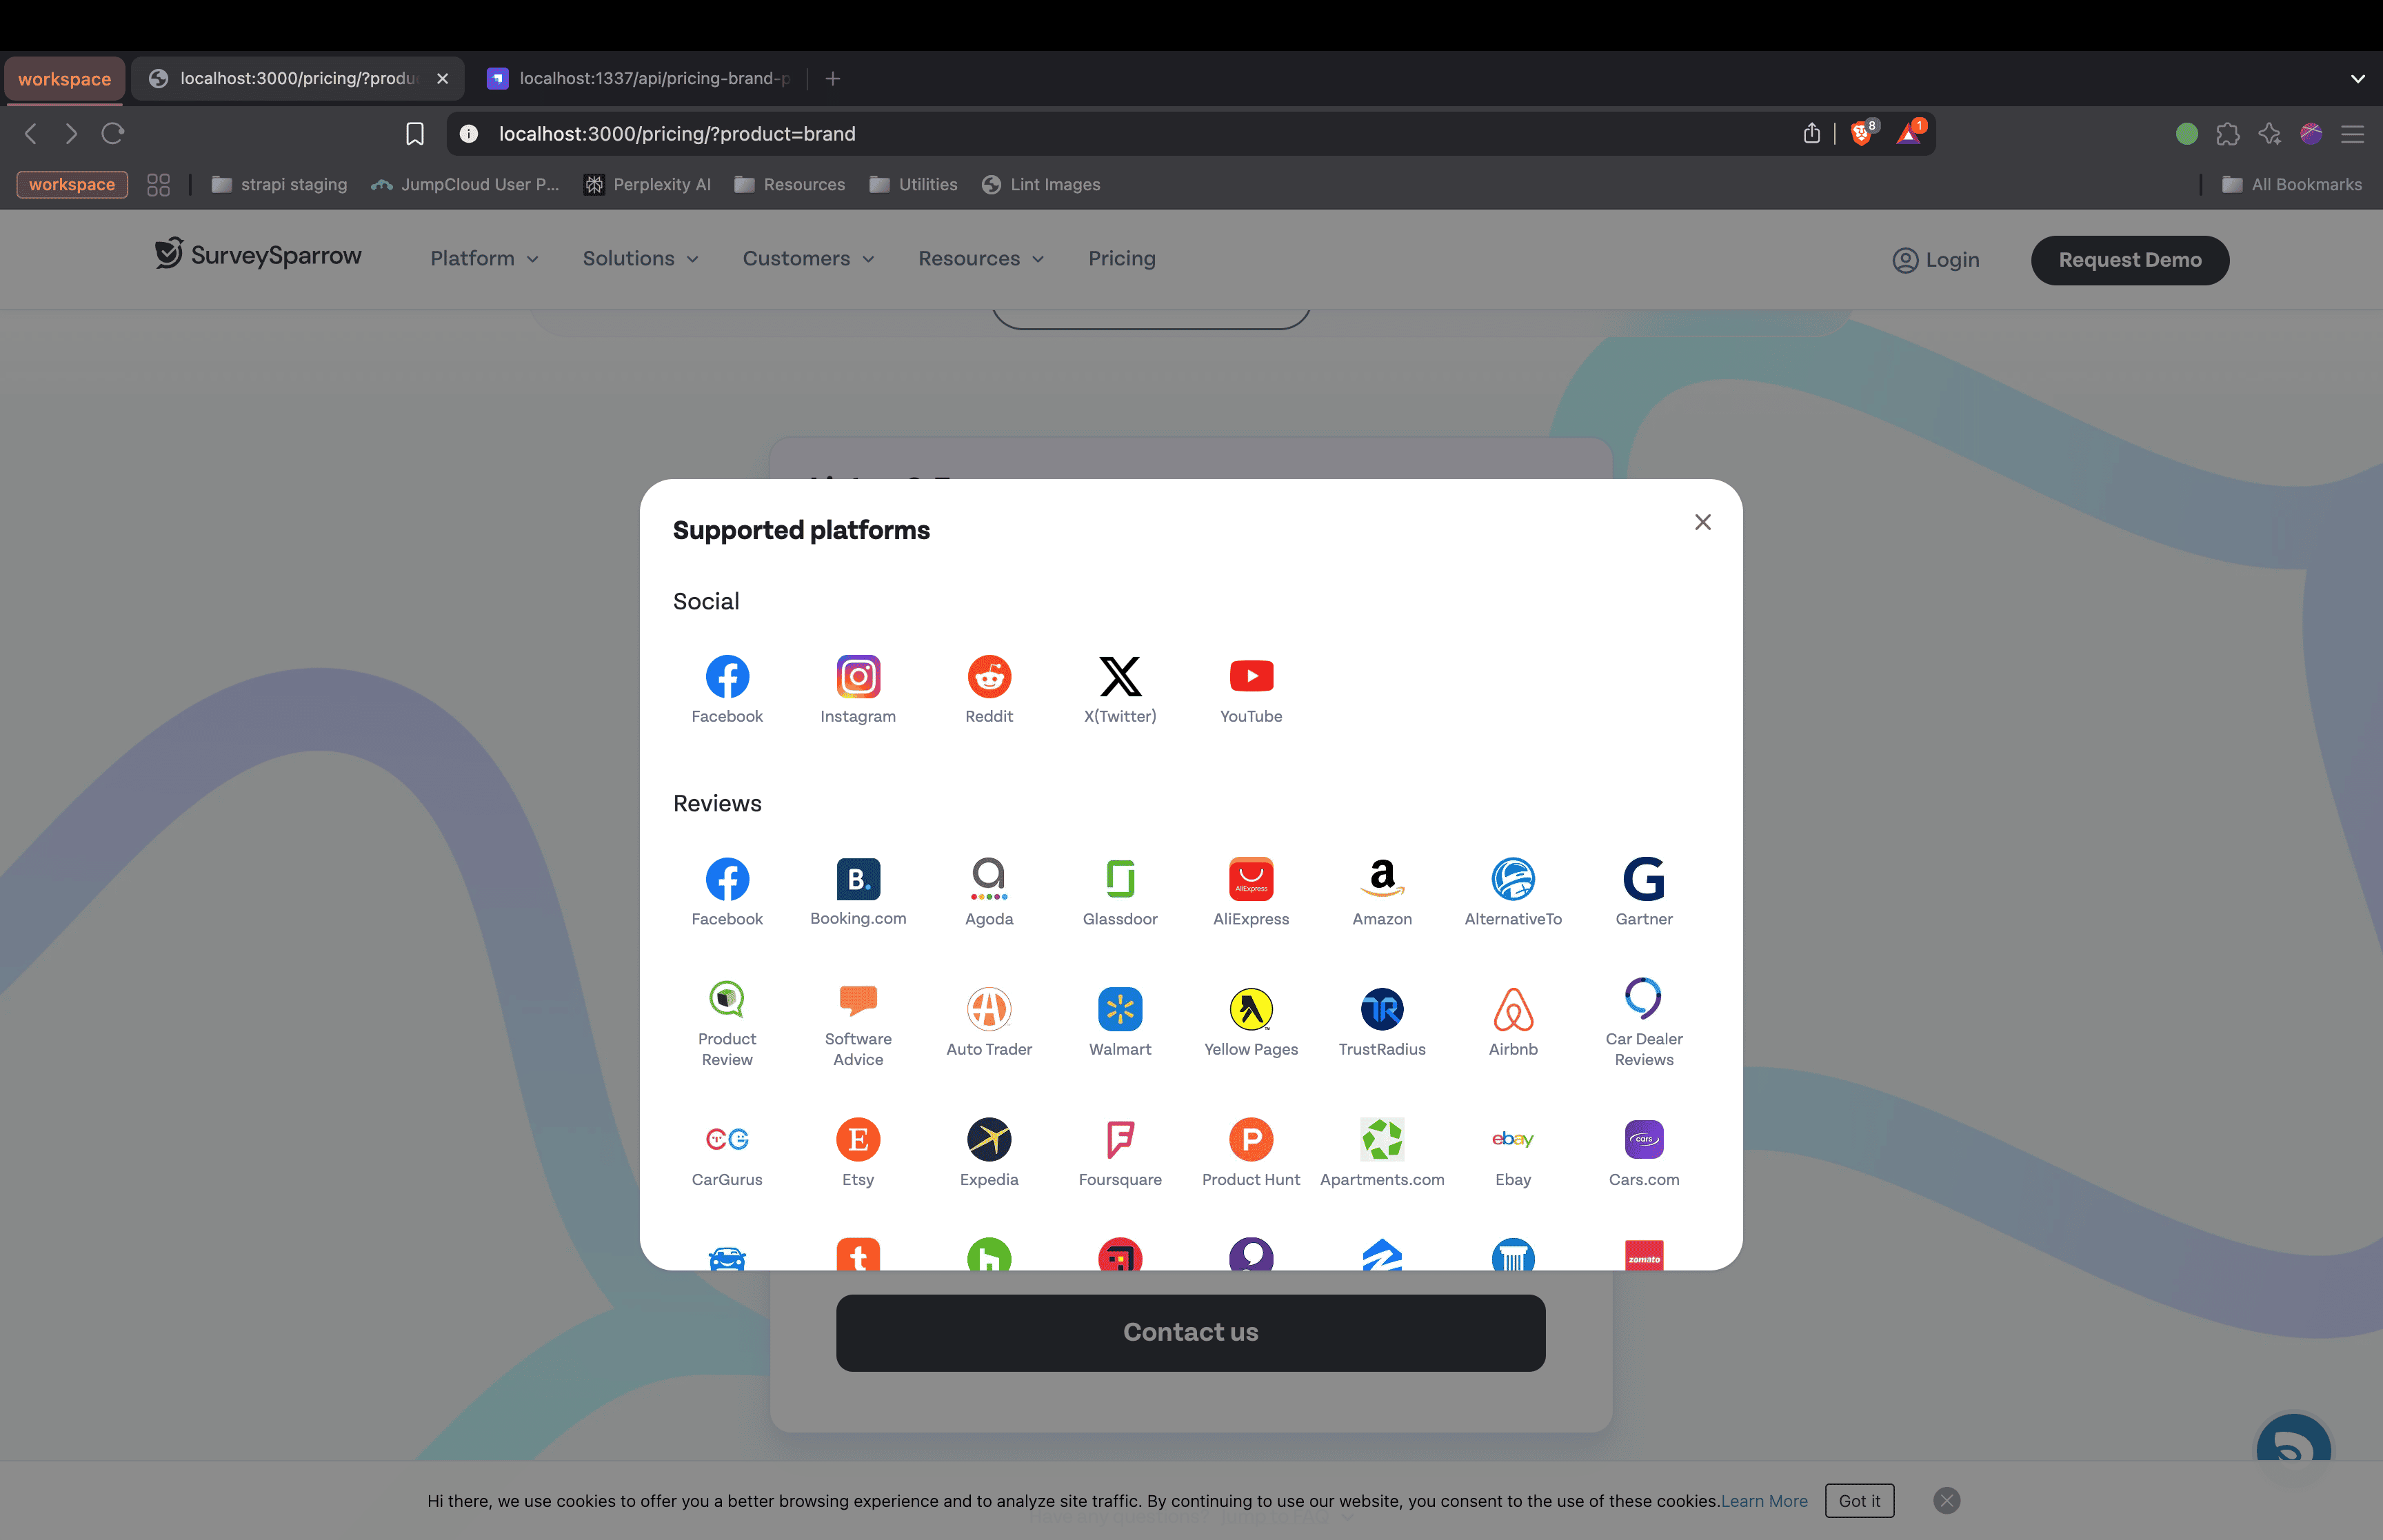Viewport: 2383px width, 1540px height.
Task: Expand the Platform navigation dropdown
Action: tap(484, 259)
